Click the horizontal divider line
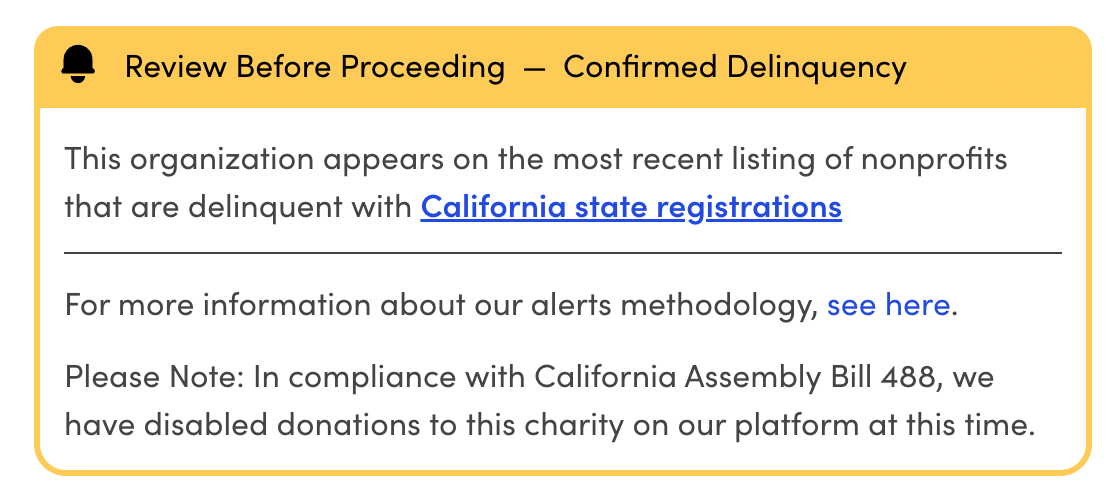Screen dimensions: 1116x502 (562, 254)
